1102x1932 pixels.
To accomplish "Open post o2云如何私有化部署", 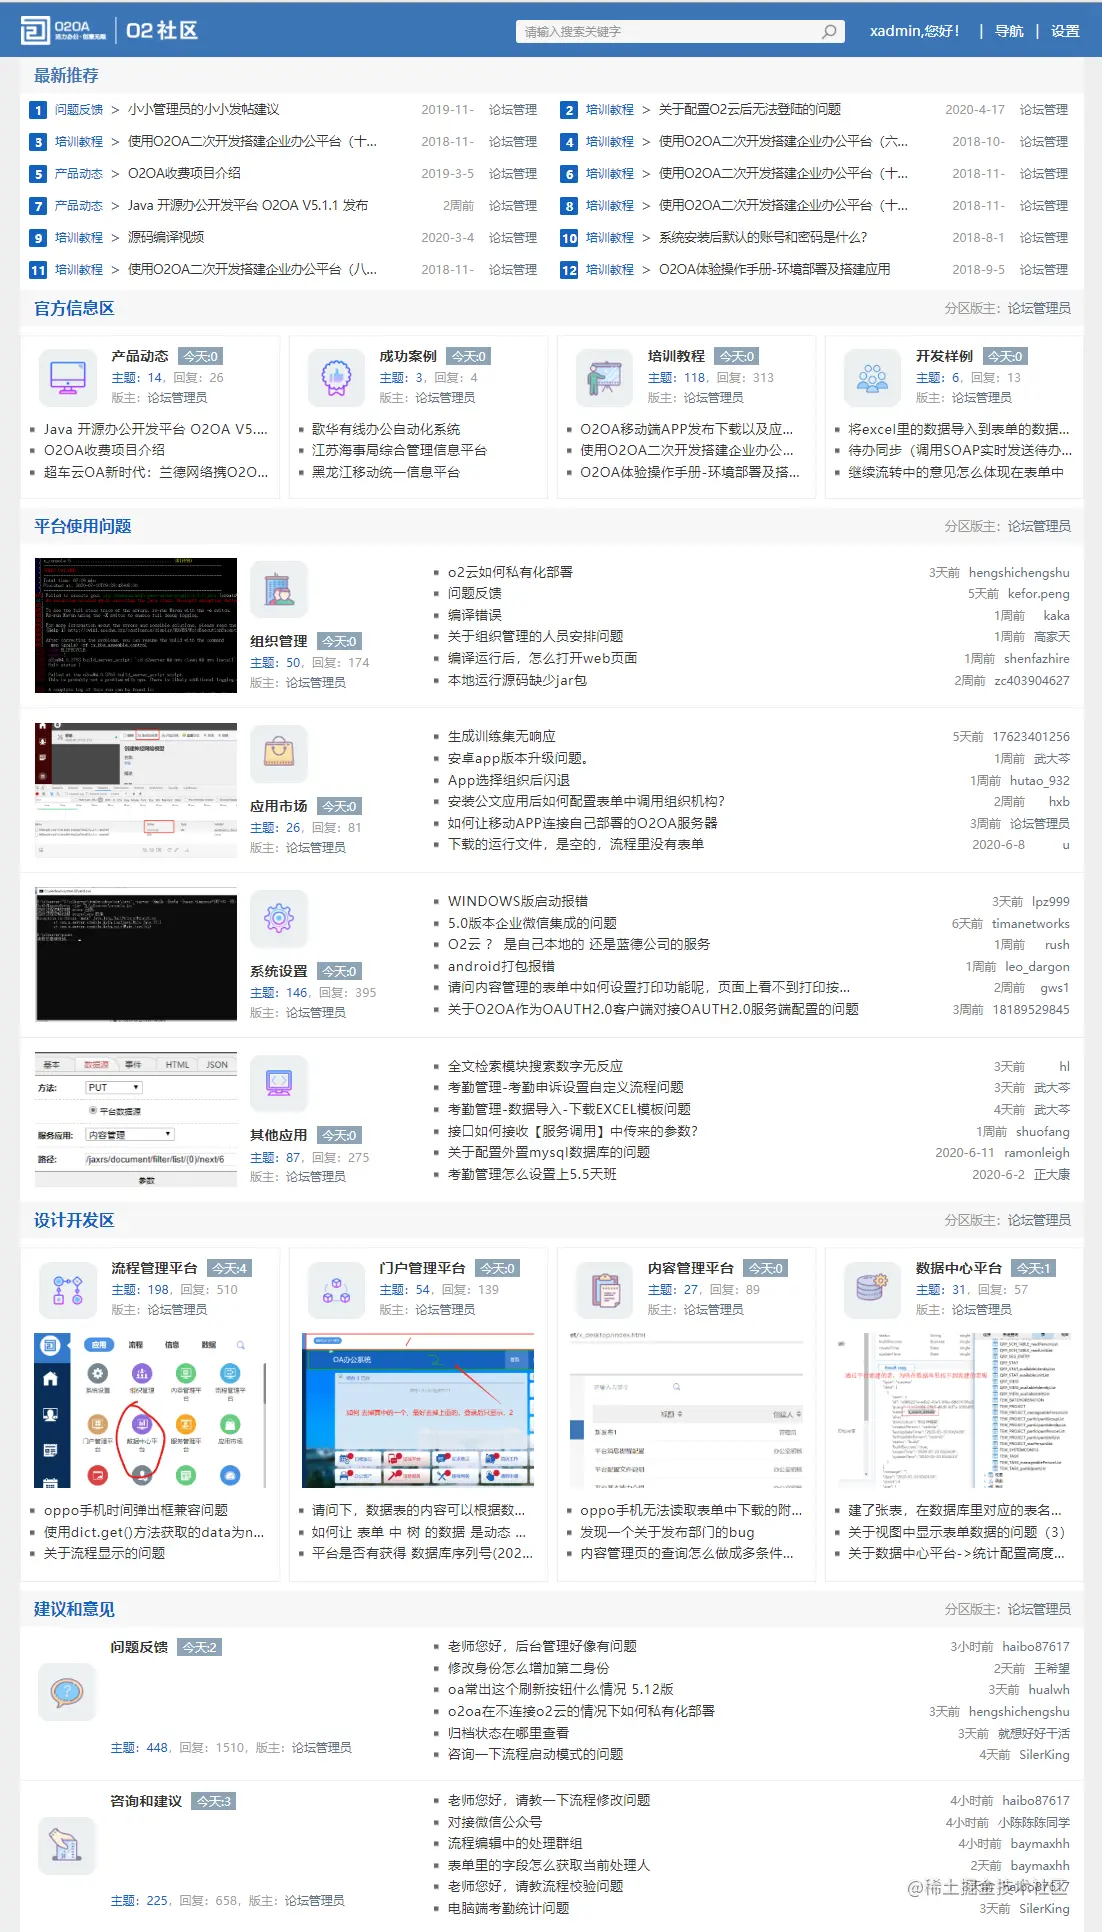I will click(x=510, y=572).
